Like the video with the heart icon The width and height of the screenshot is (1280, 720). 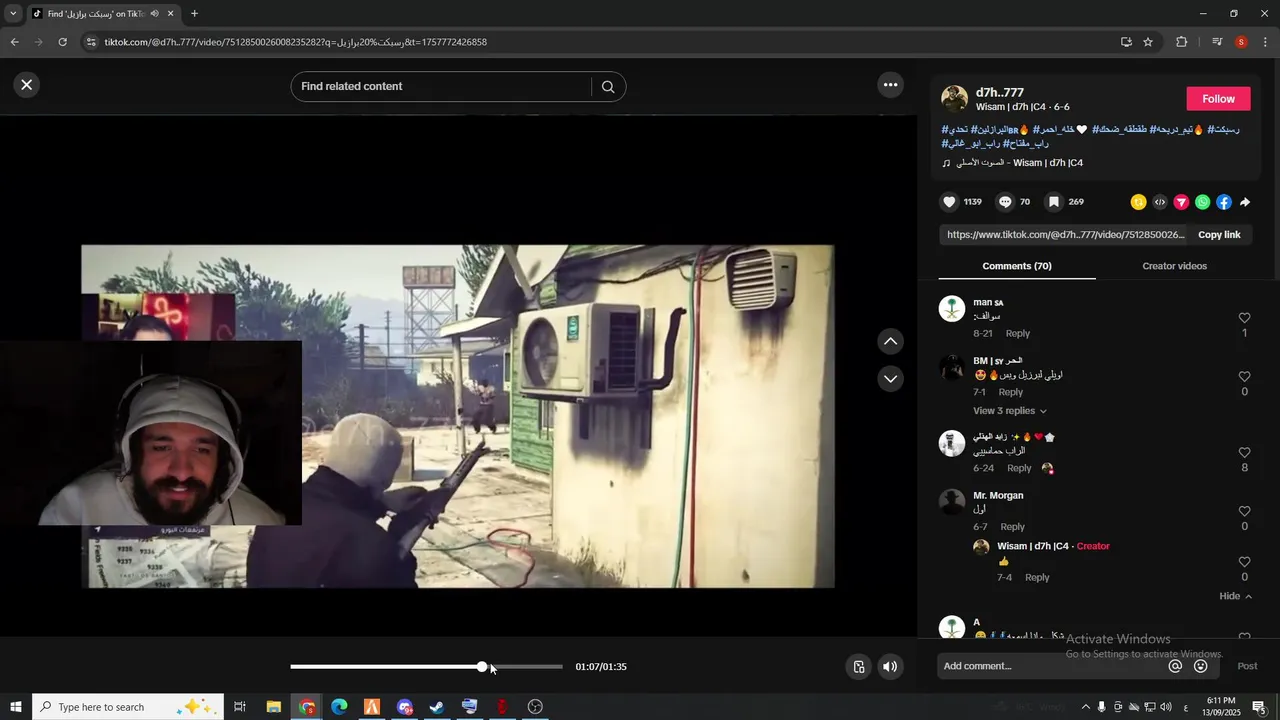coord(949,202)
